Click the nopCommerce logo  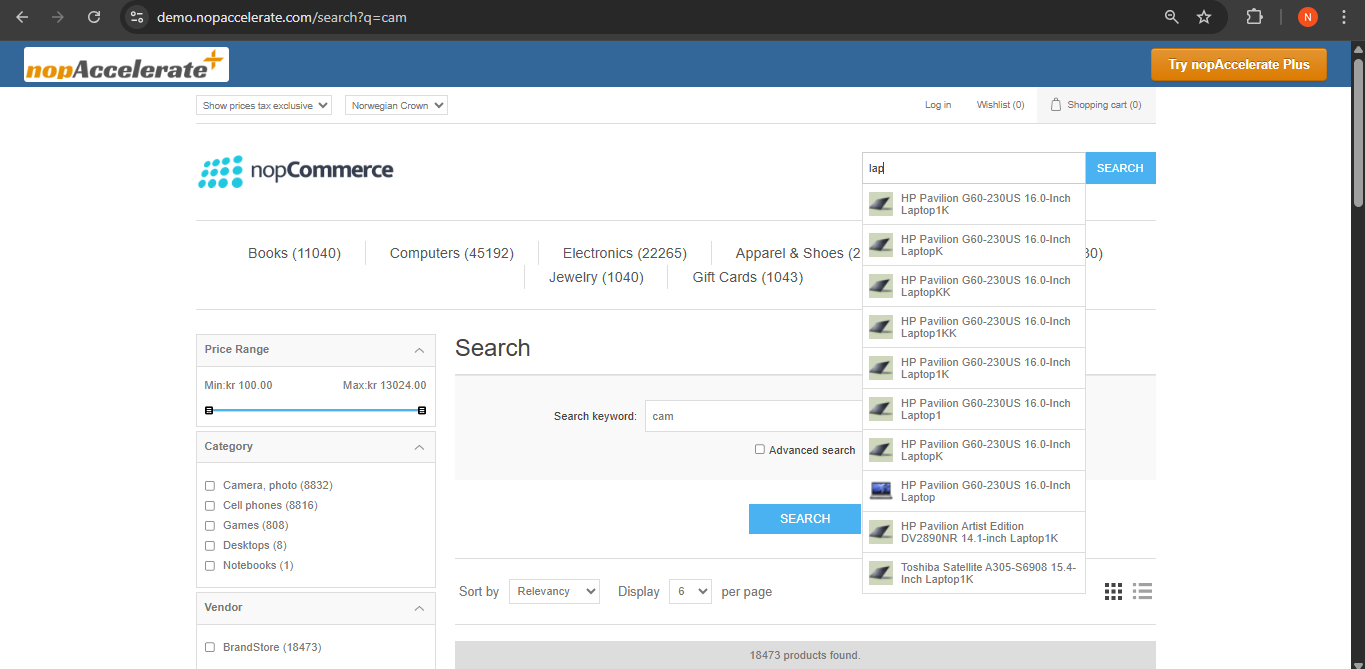tap(296, 171)
